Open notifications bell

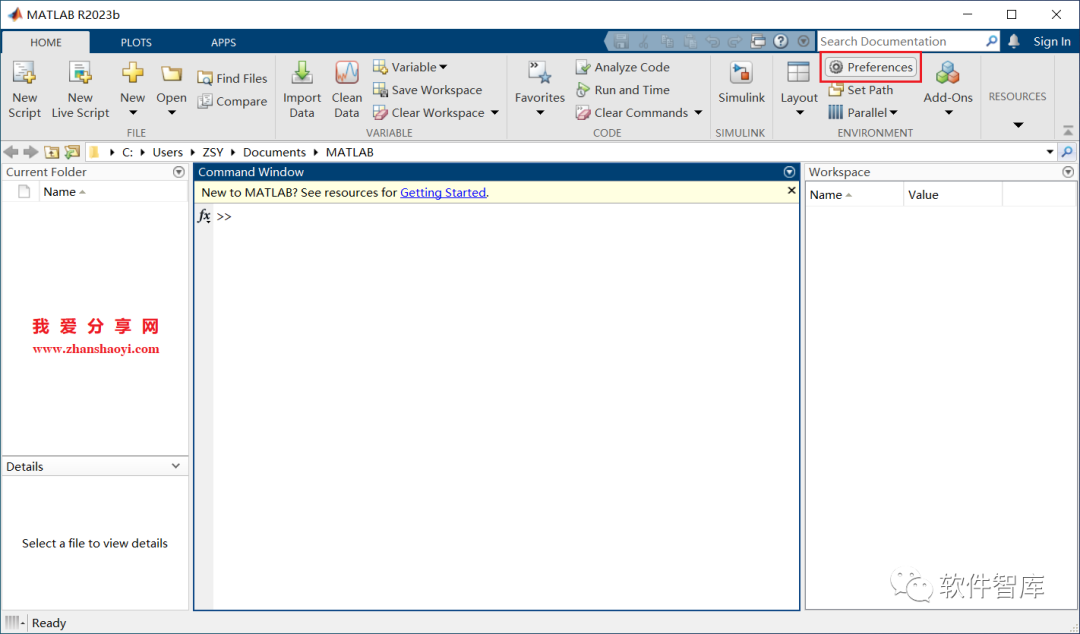[1014, 41]
